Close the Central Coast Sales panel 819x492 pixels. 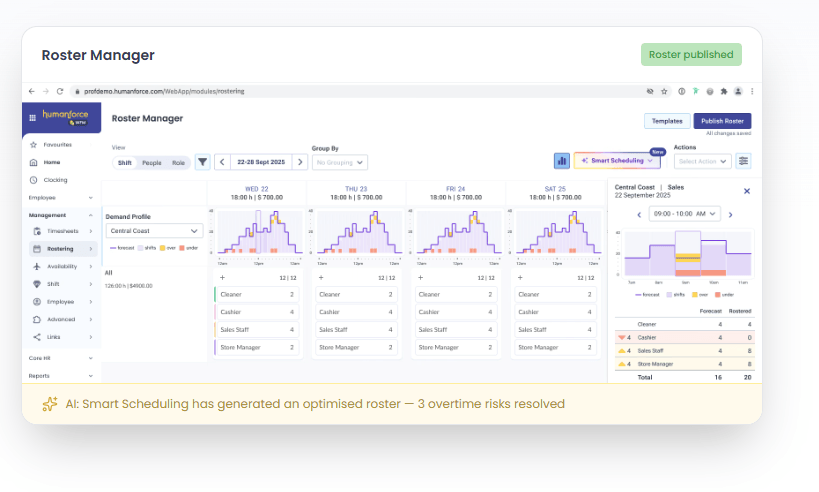click(747, 191)
